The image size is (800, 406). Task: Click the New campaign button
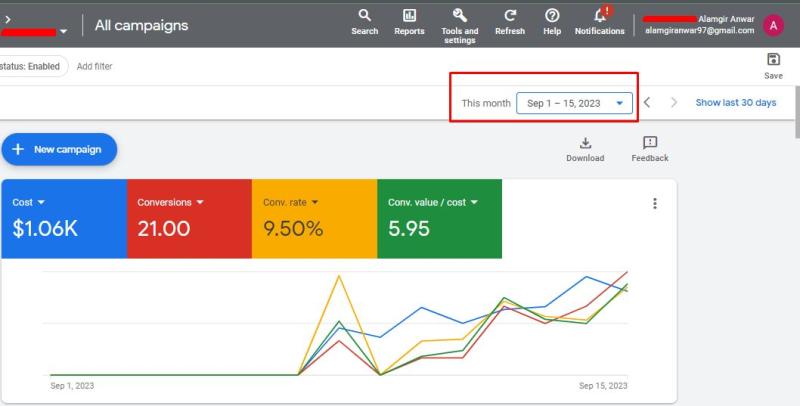click(x=59, y=149)
